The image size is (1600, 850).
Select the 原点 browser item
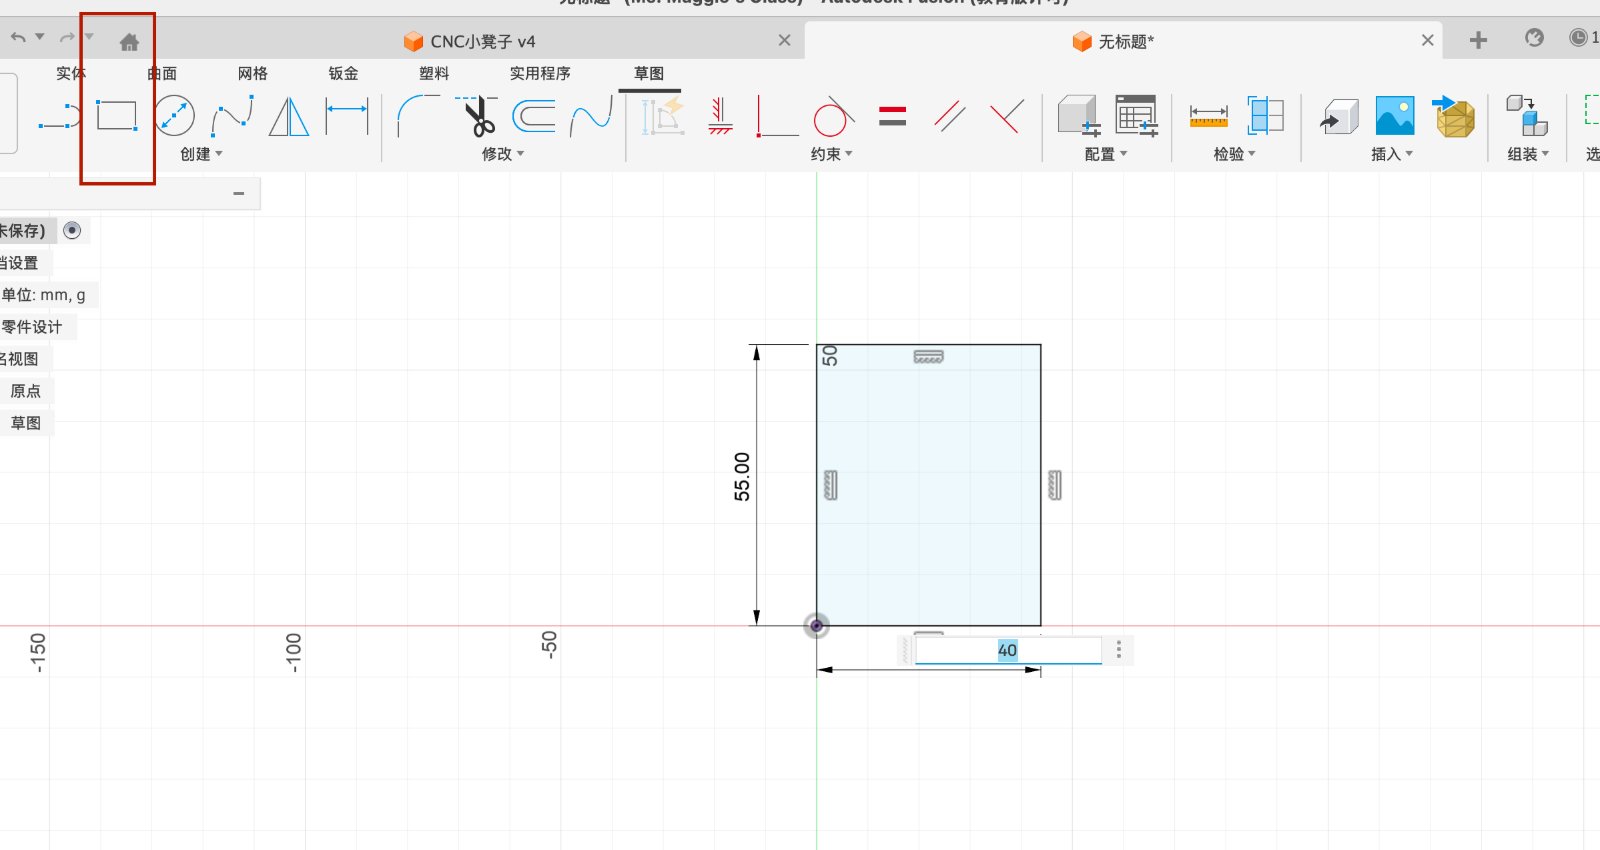(26, 391)
